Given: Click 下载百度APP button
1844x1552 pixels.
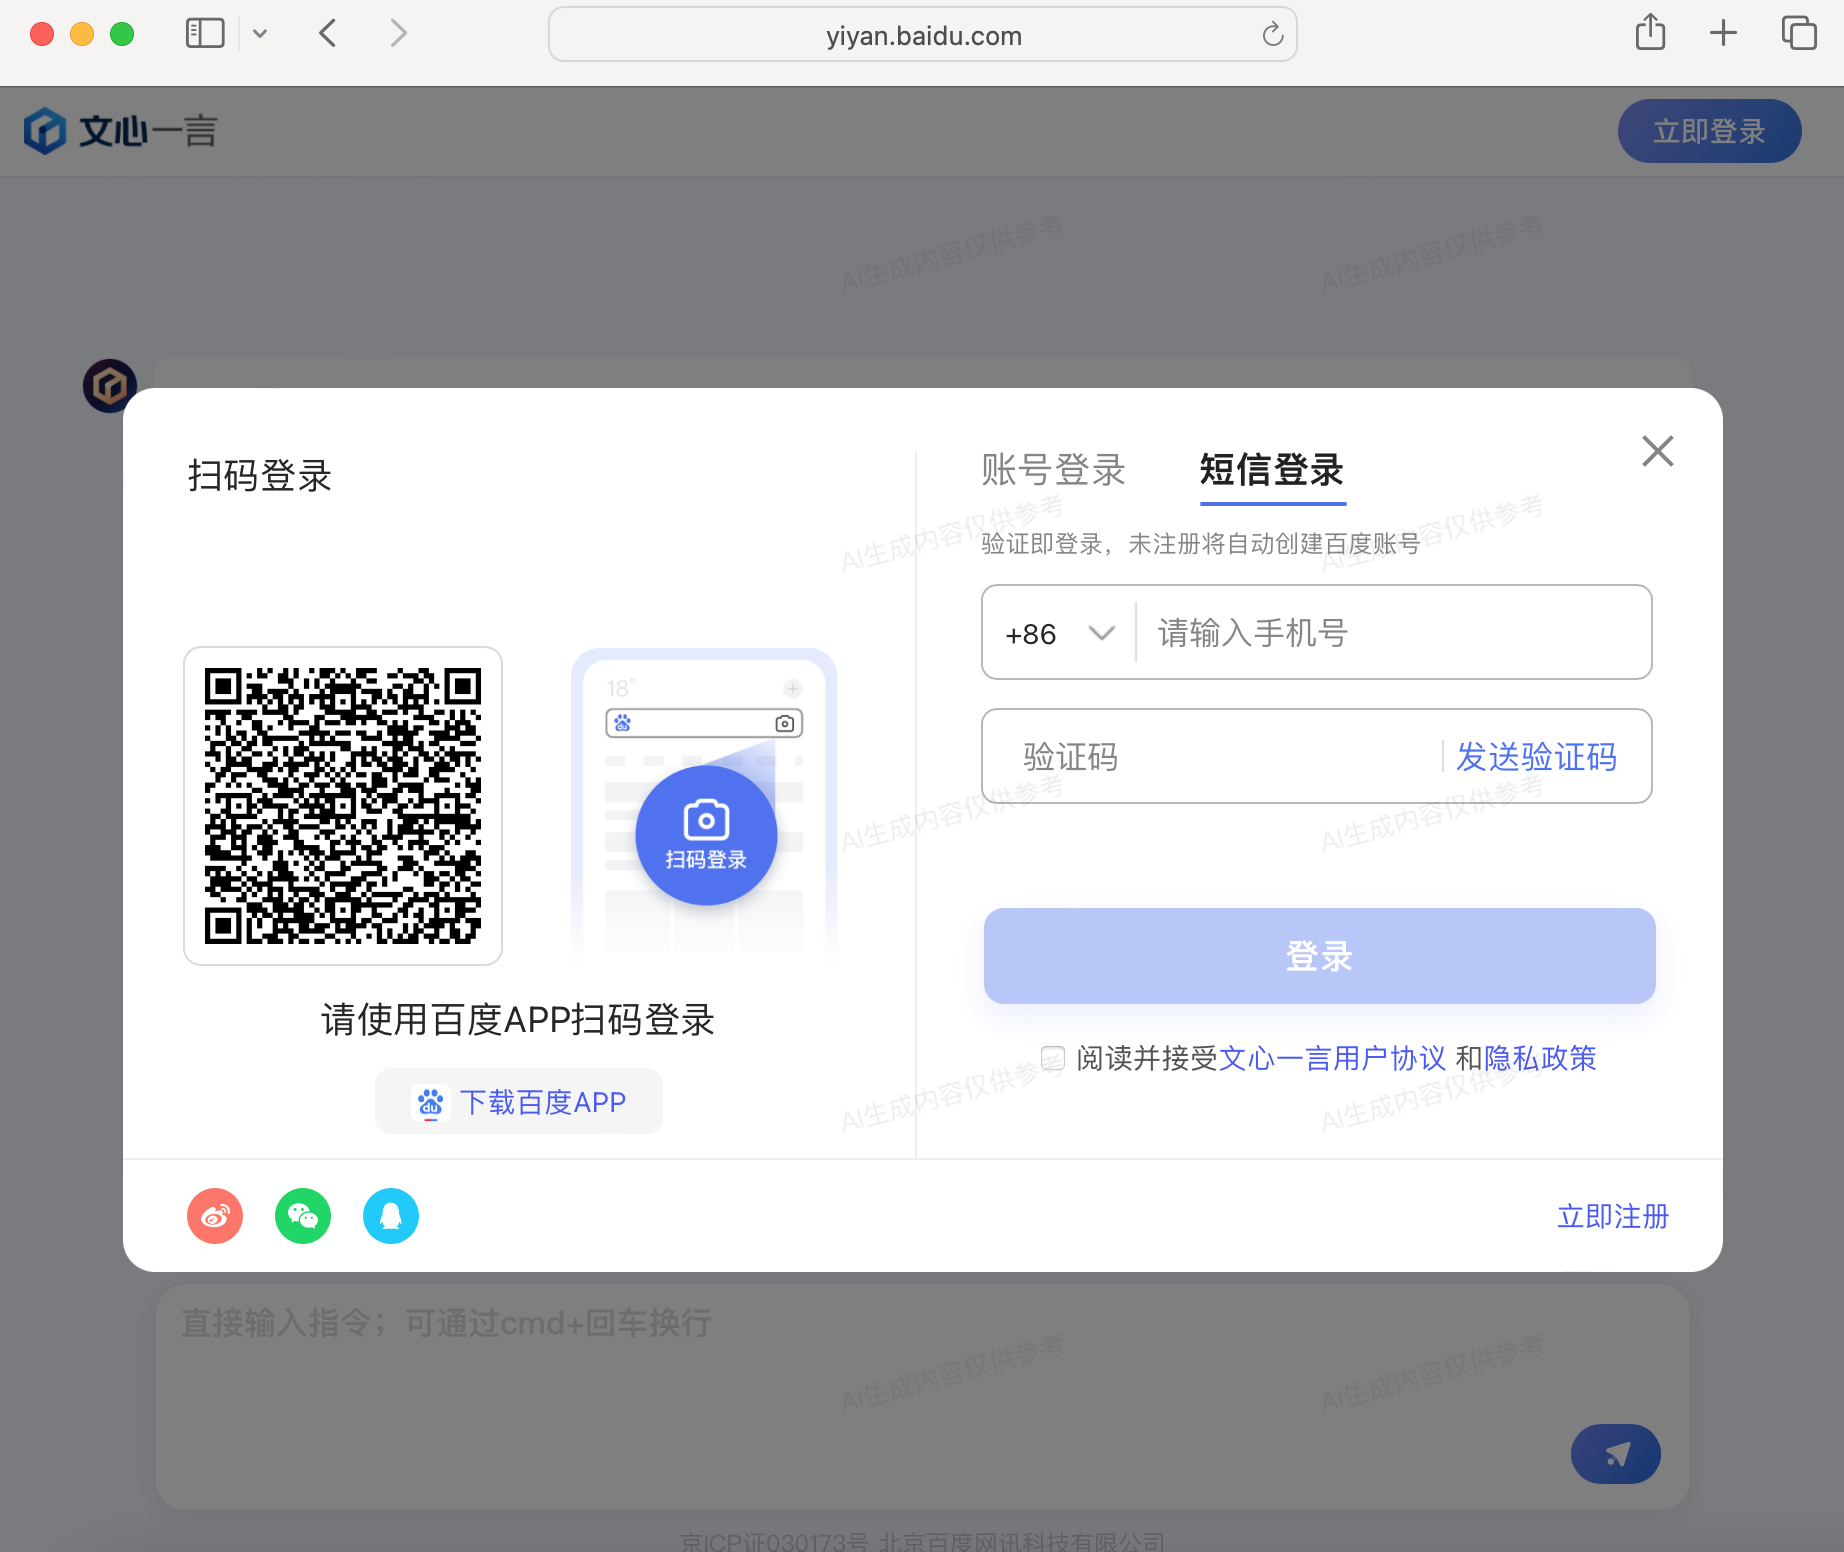Looking at the screenshot, I should [518, 1102].
